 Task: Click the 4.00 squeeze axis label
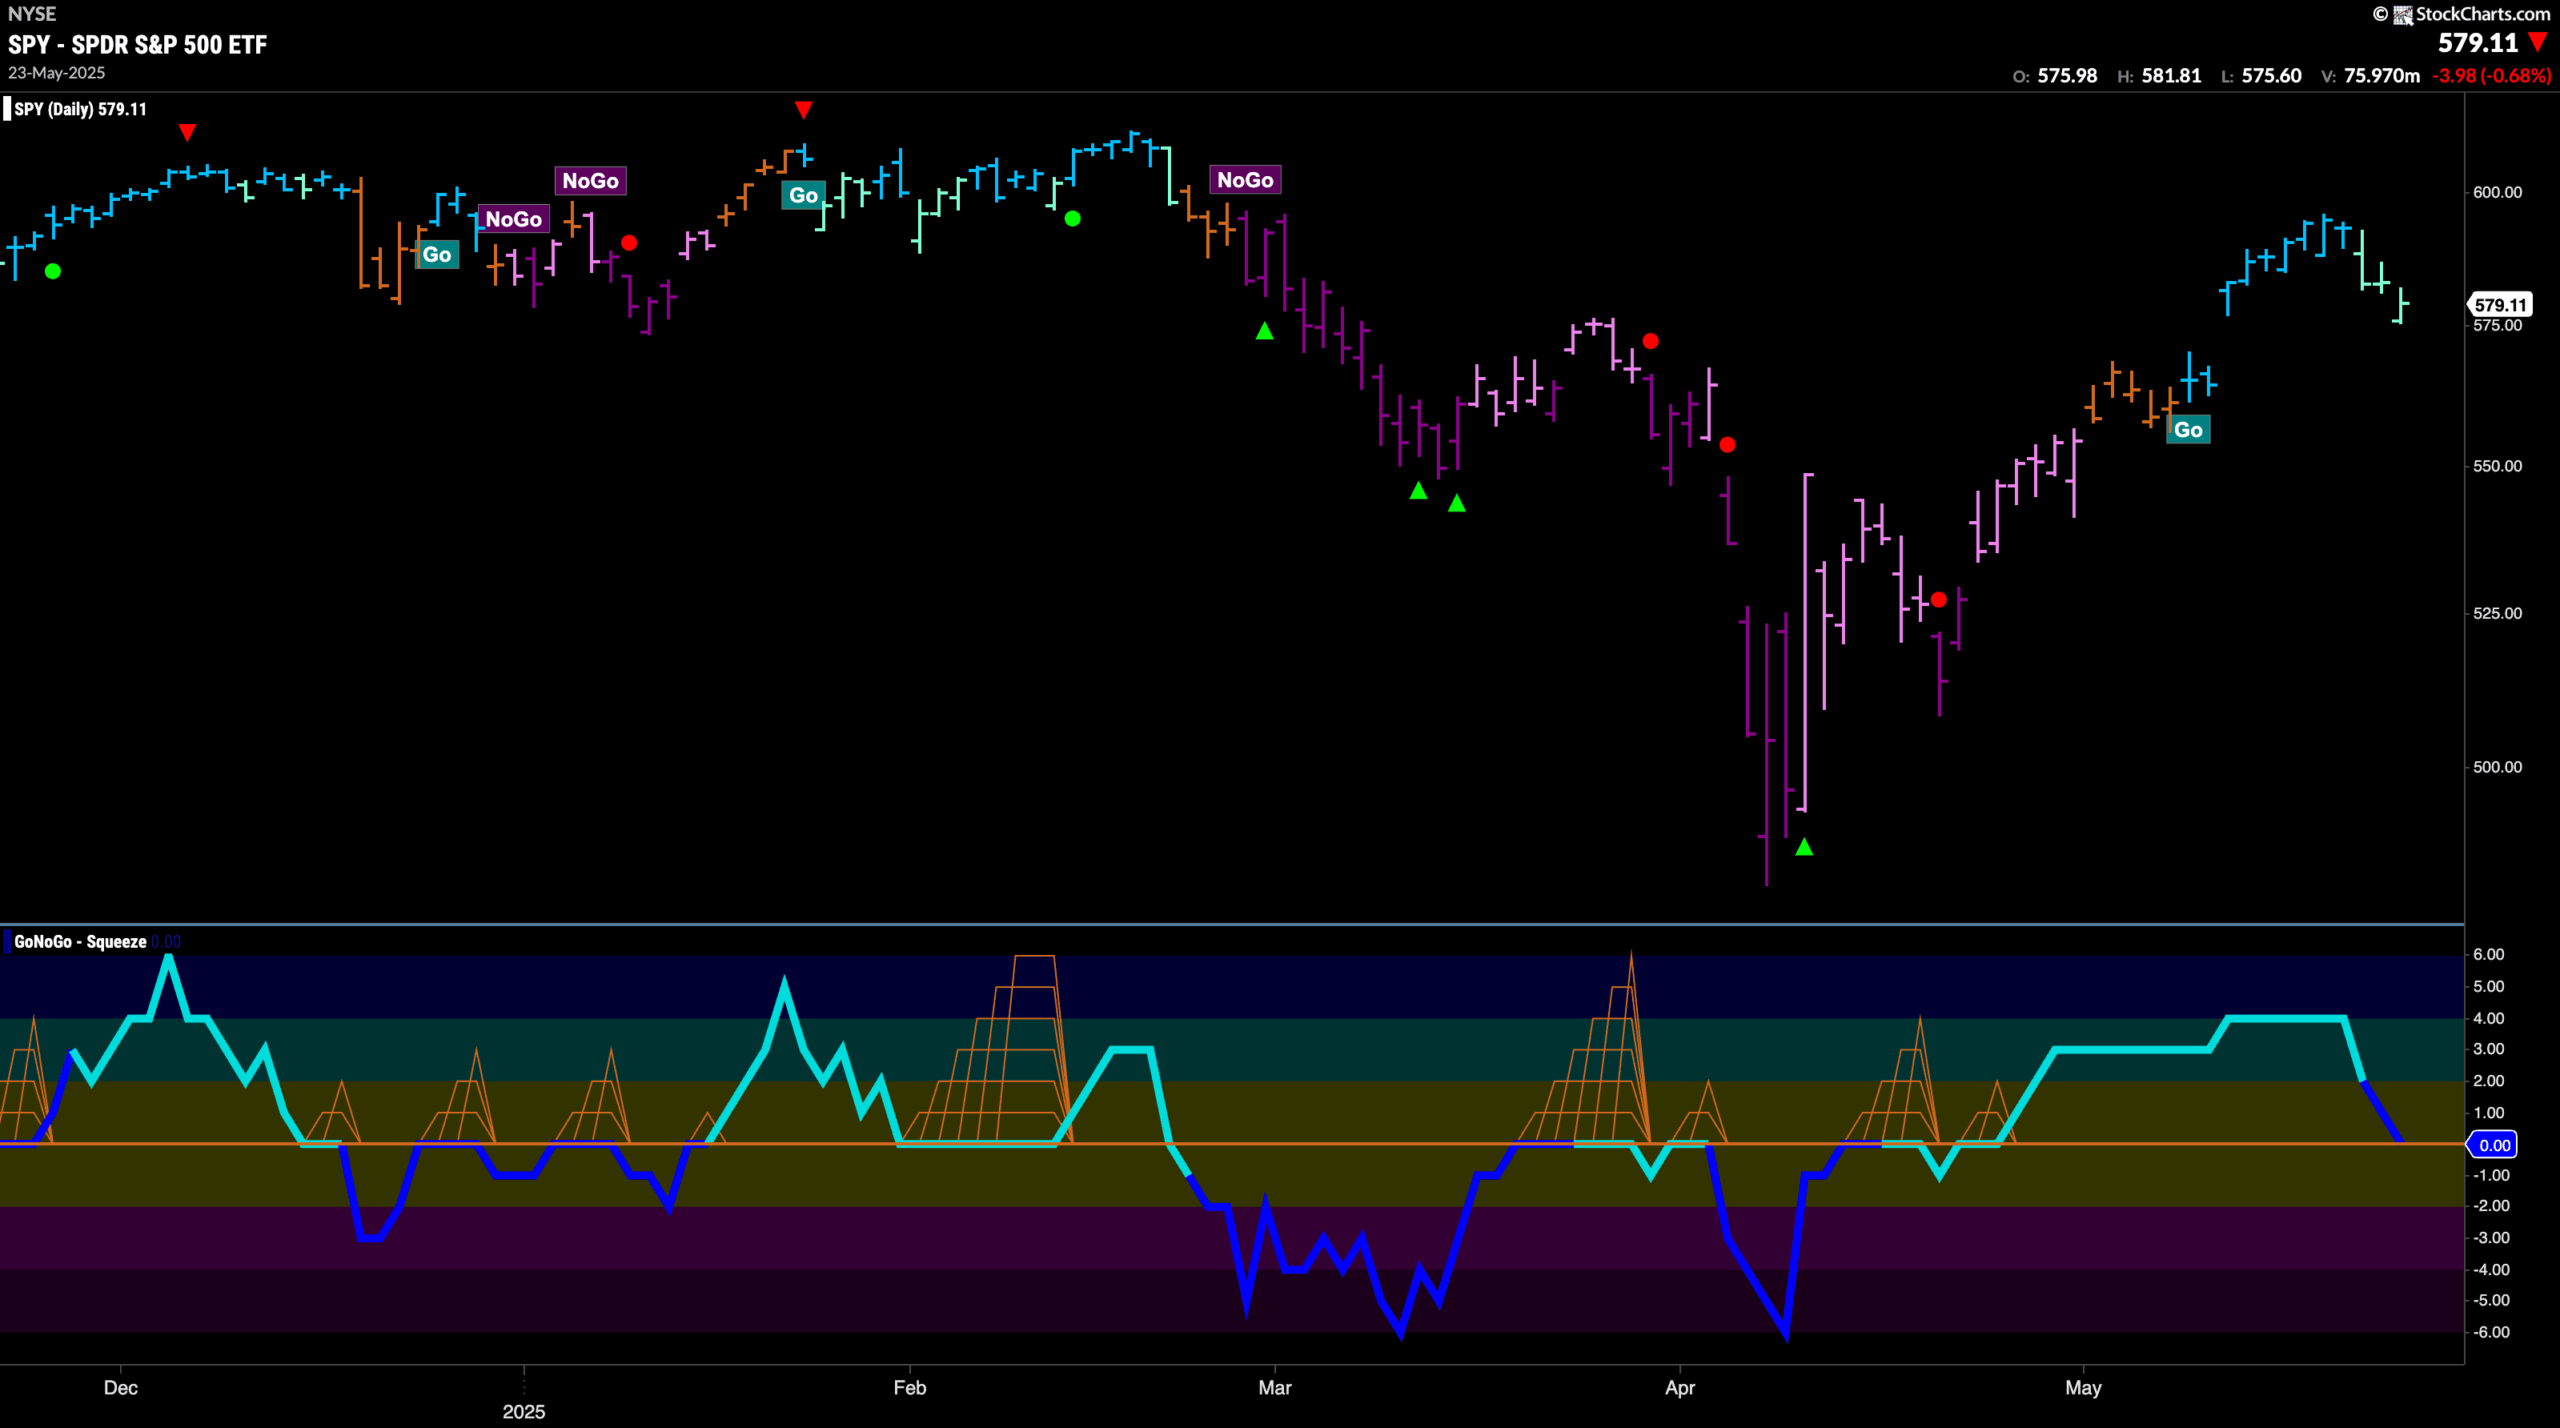point(2488,1018)
